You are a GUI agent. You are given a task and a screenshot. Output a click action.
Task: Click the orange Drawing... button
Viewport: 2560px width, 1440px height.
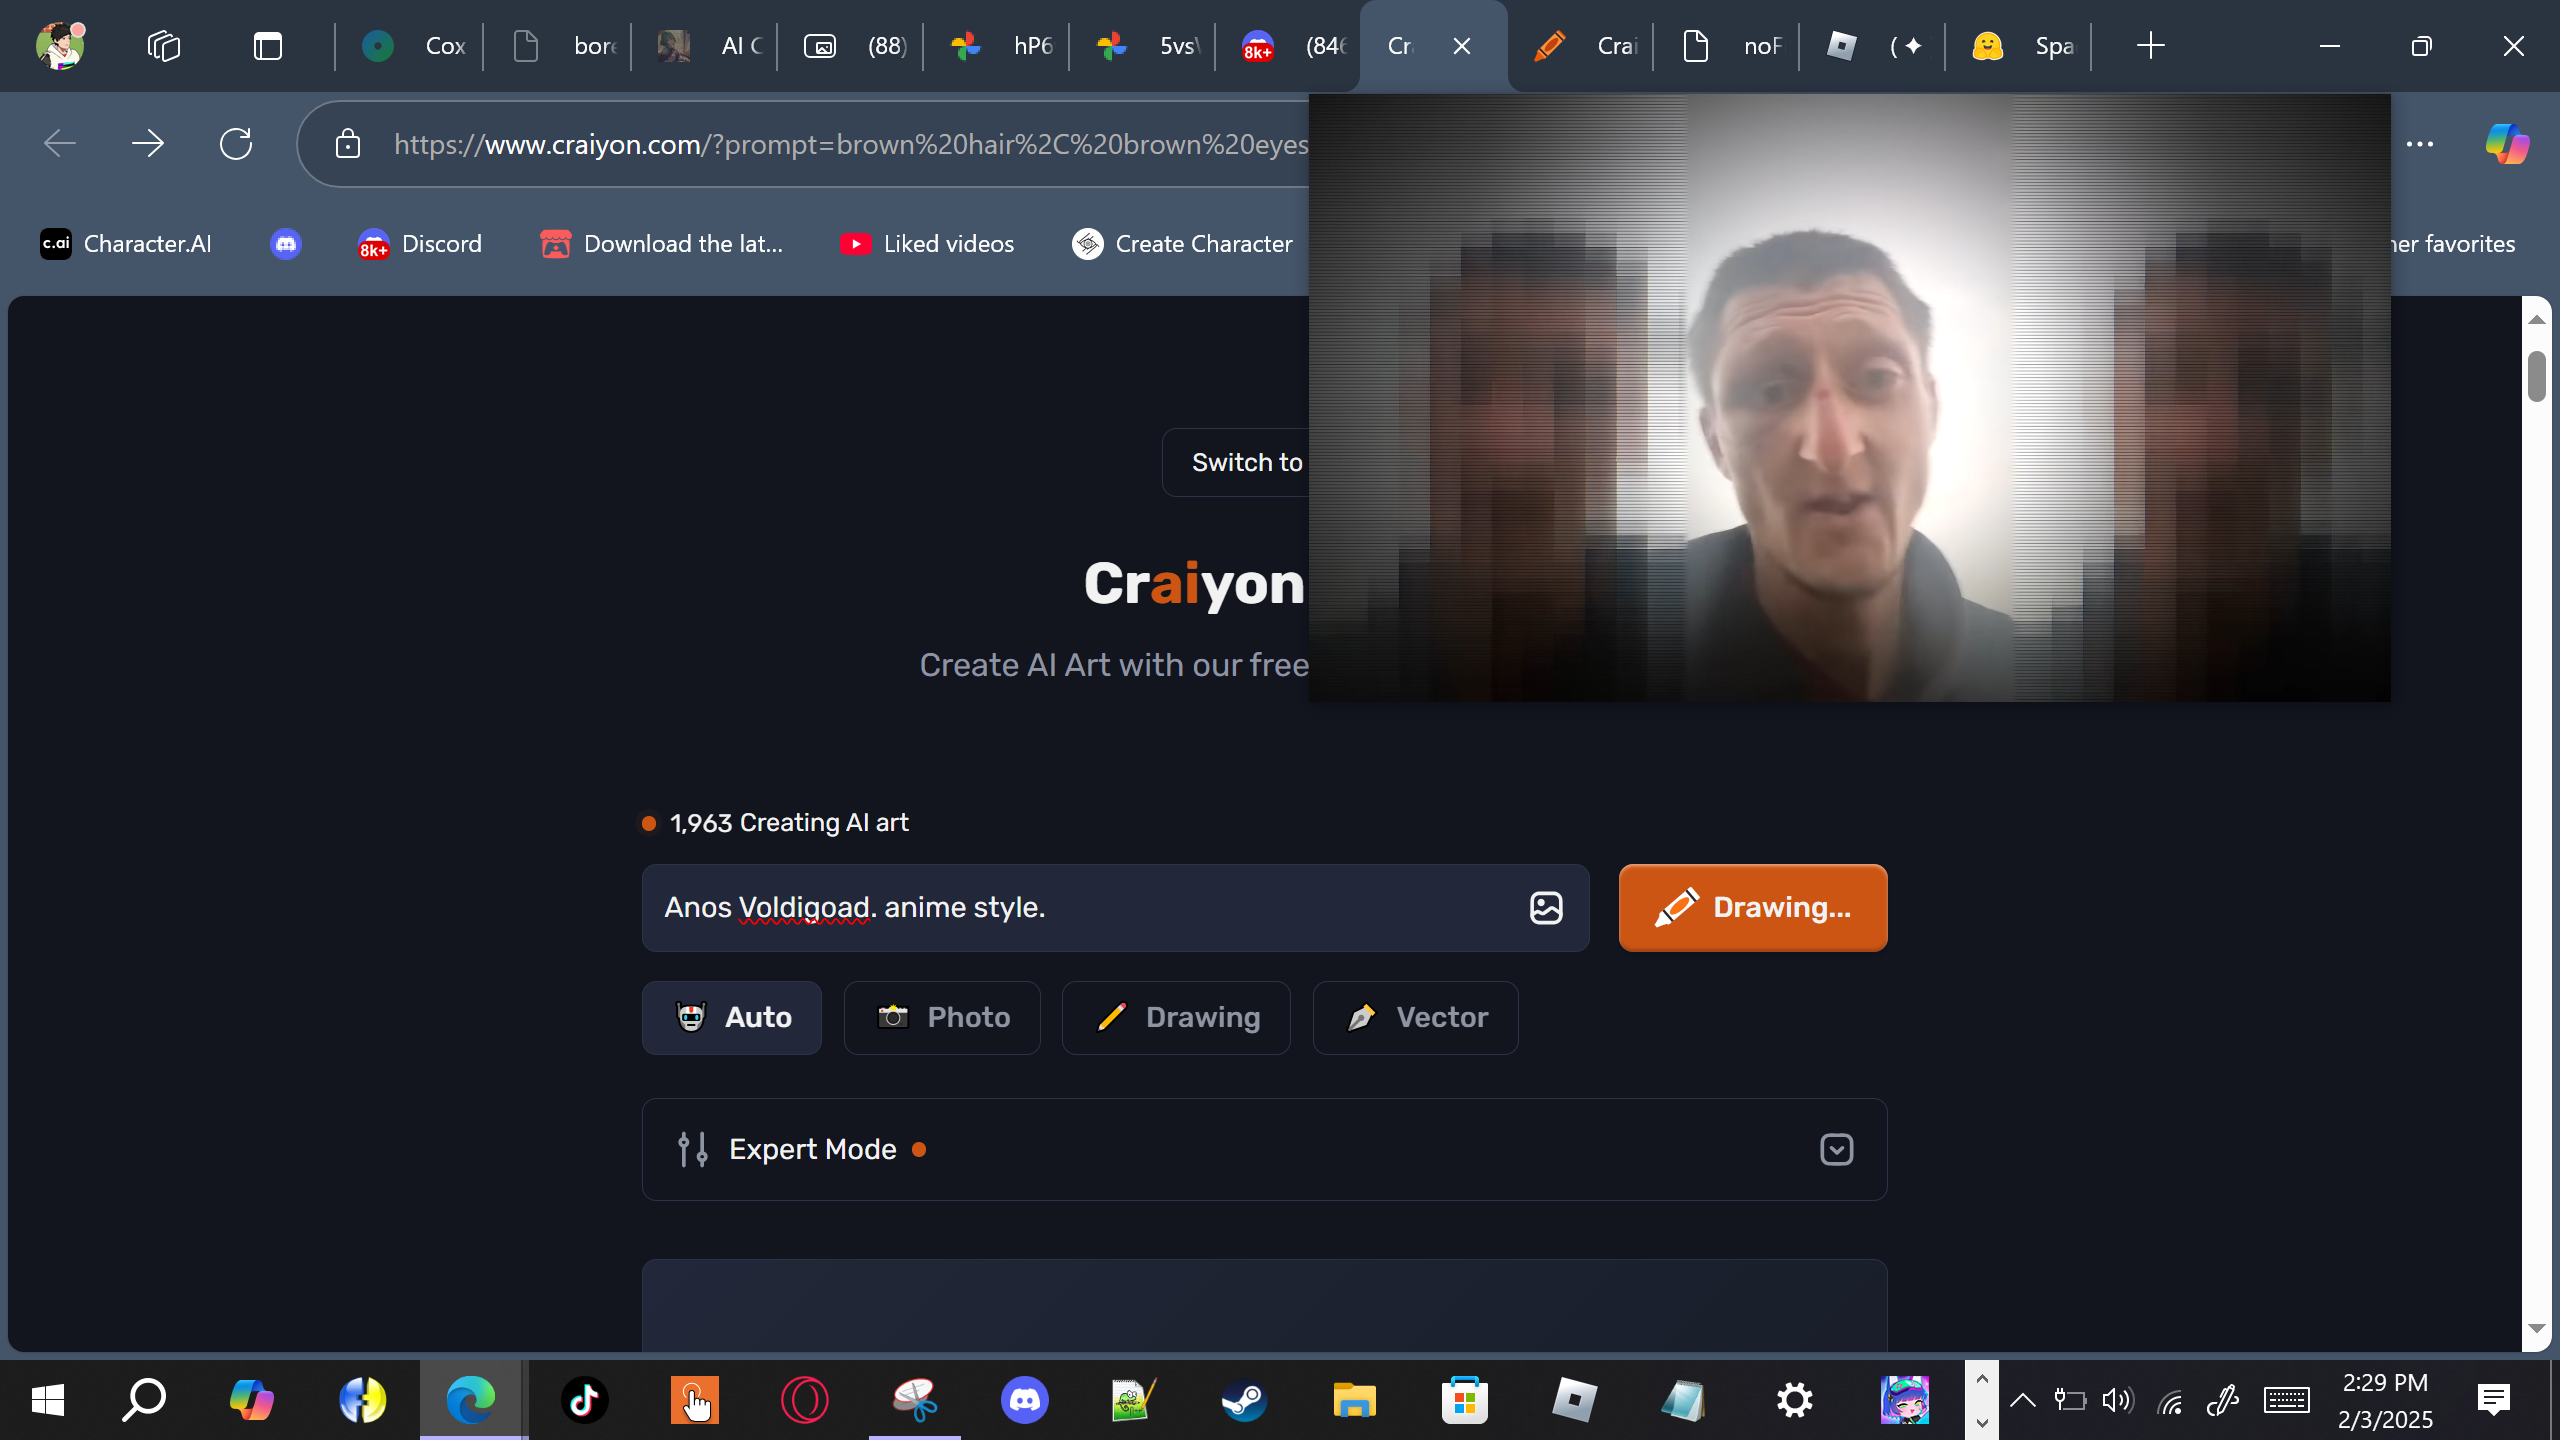pos(1753,908)
